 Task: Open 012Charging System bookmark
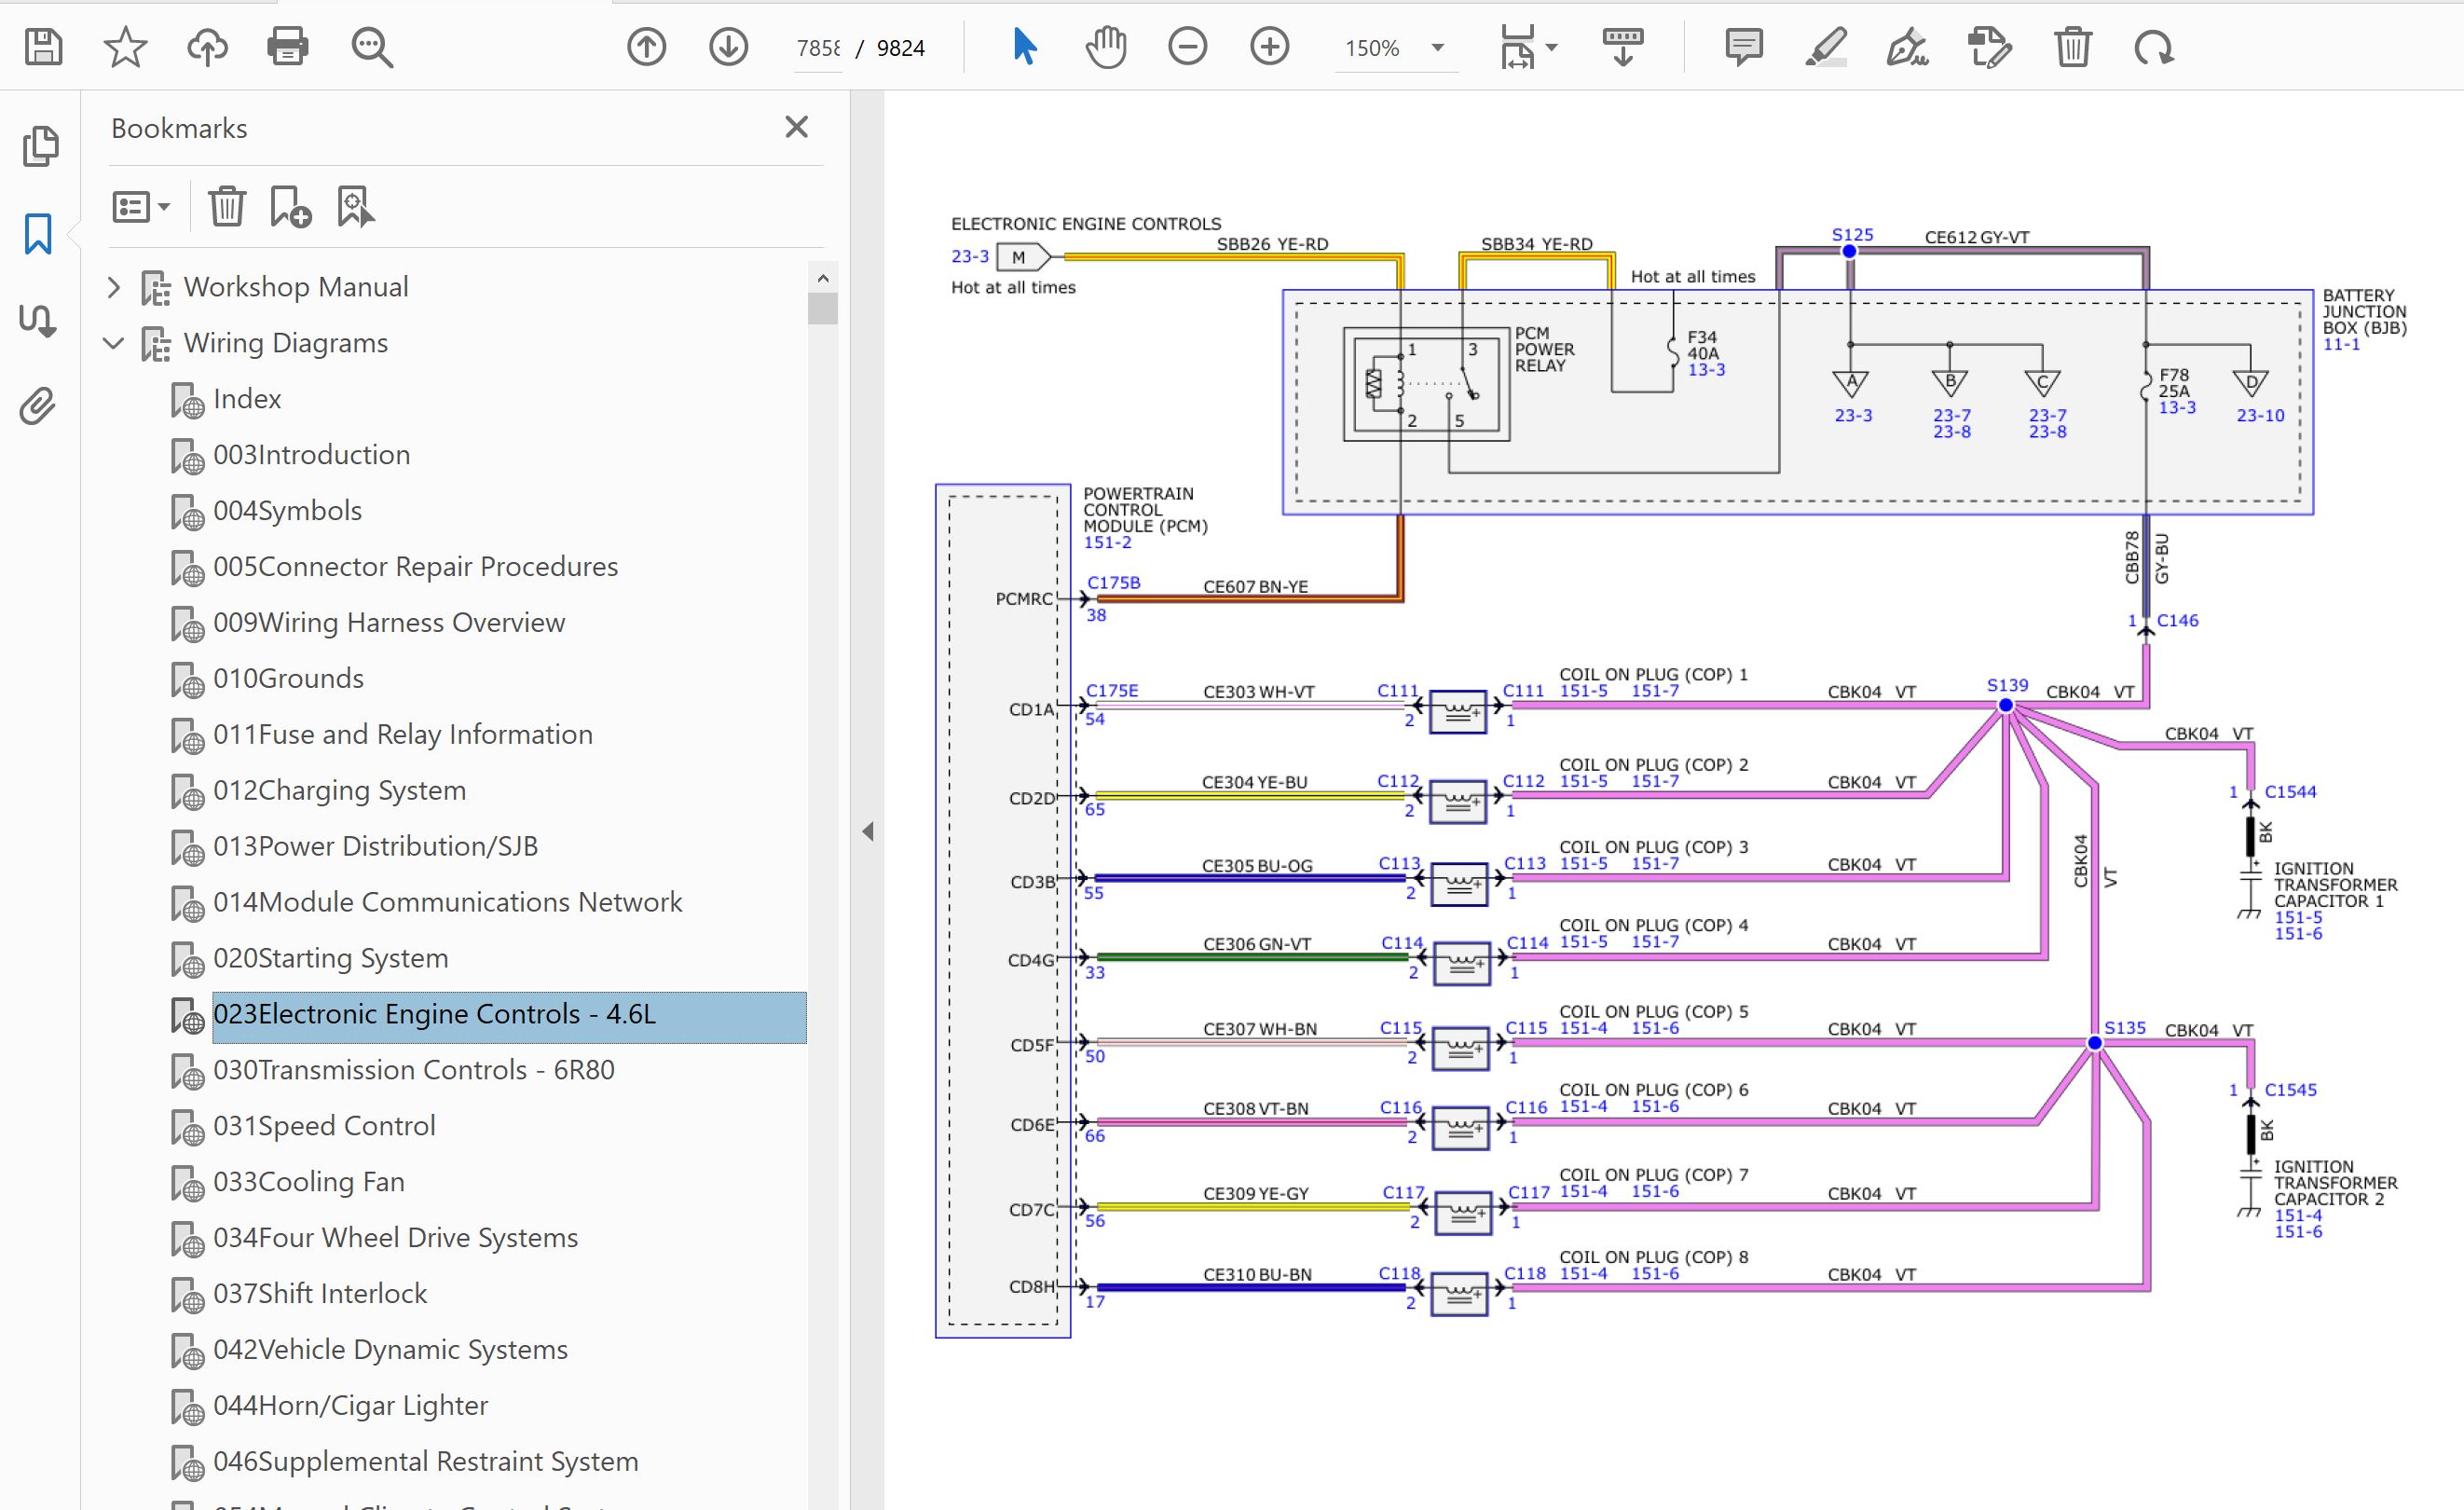pos(339,790)
